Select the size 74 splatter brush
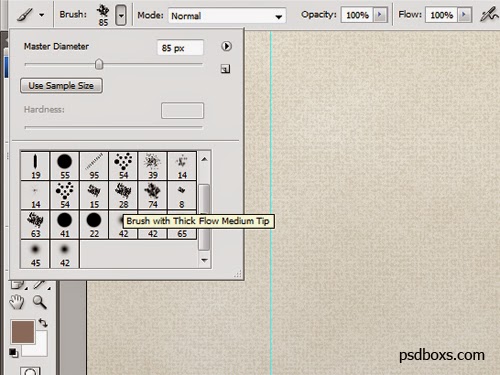Viewport: 500px width, 375px height. click(x=153, y=195)
